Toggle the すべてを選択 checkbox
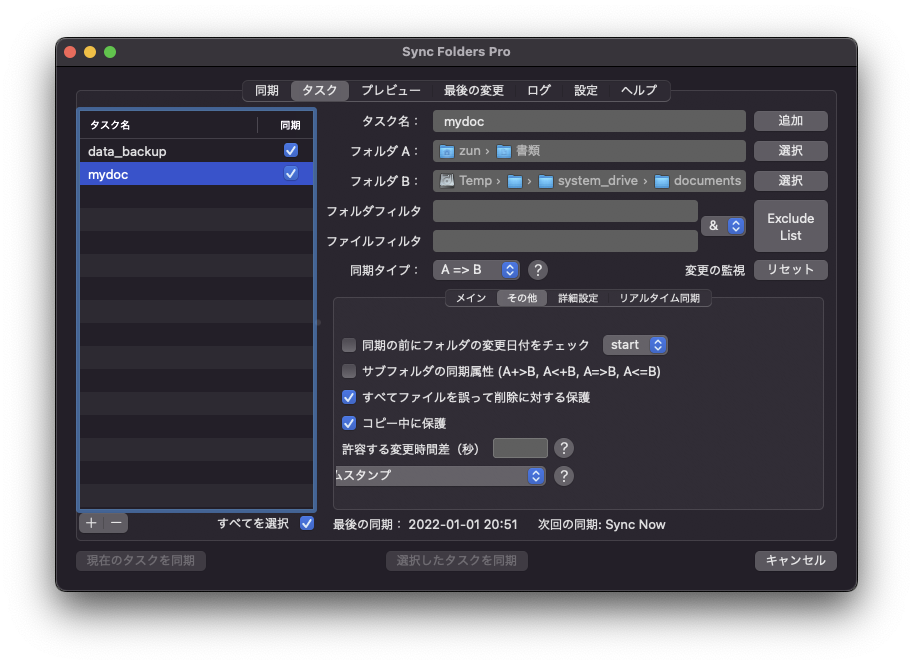Viewport: 913px width, 665px height. coord(307,523)
